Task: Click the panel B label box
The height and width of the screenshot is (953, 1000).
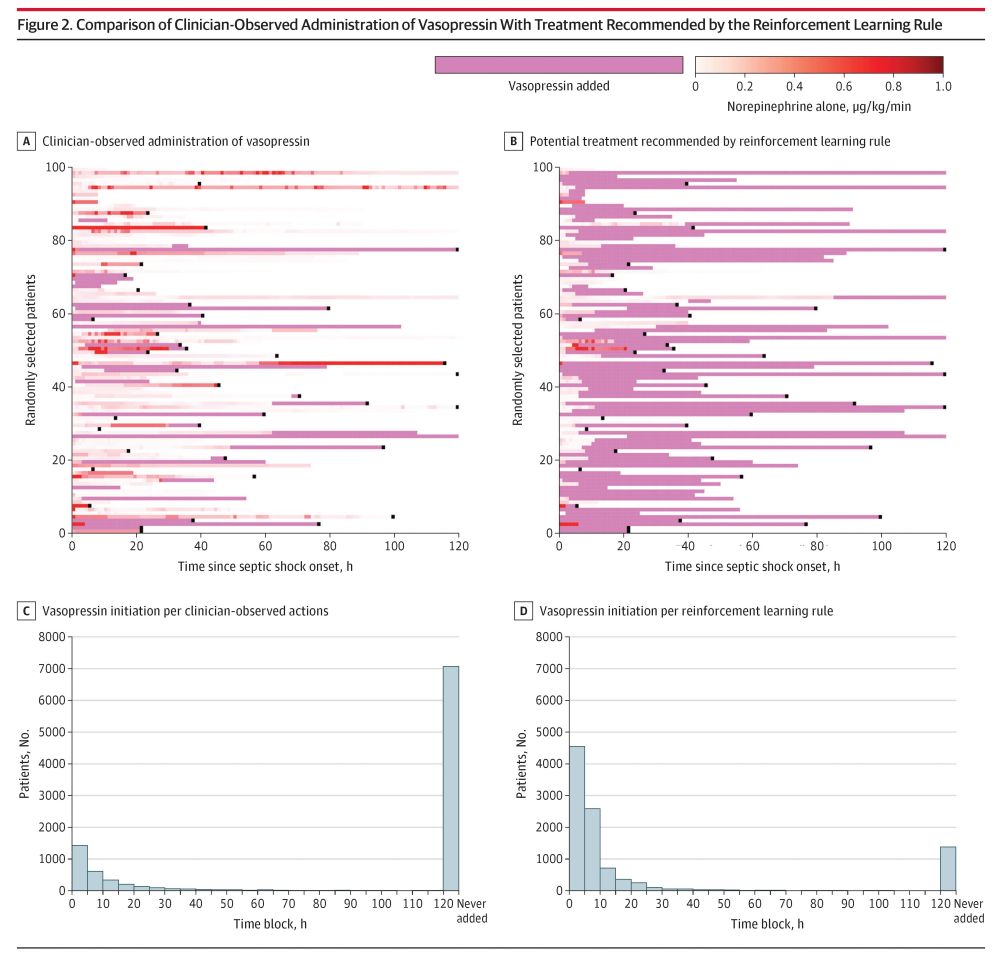Action: tap(513, 142)
